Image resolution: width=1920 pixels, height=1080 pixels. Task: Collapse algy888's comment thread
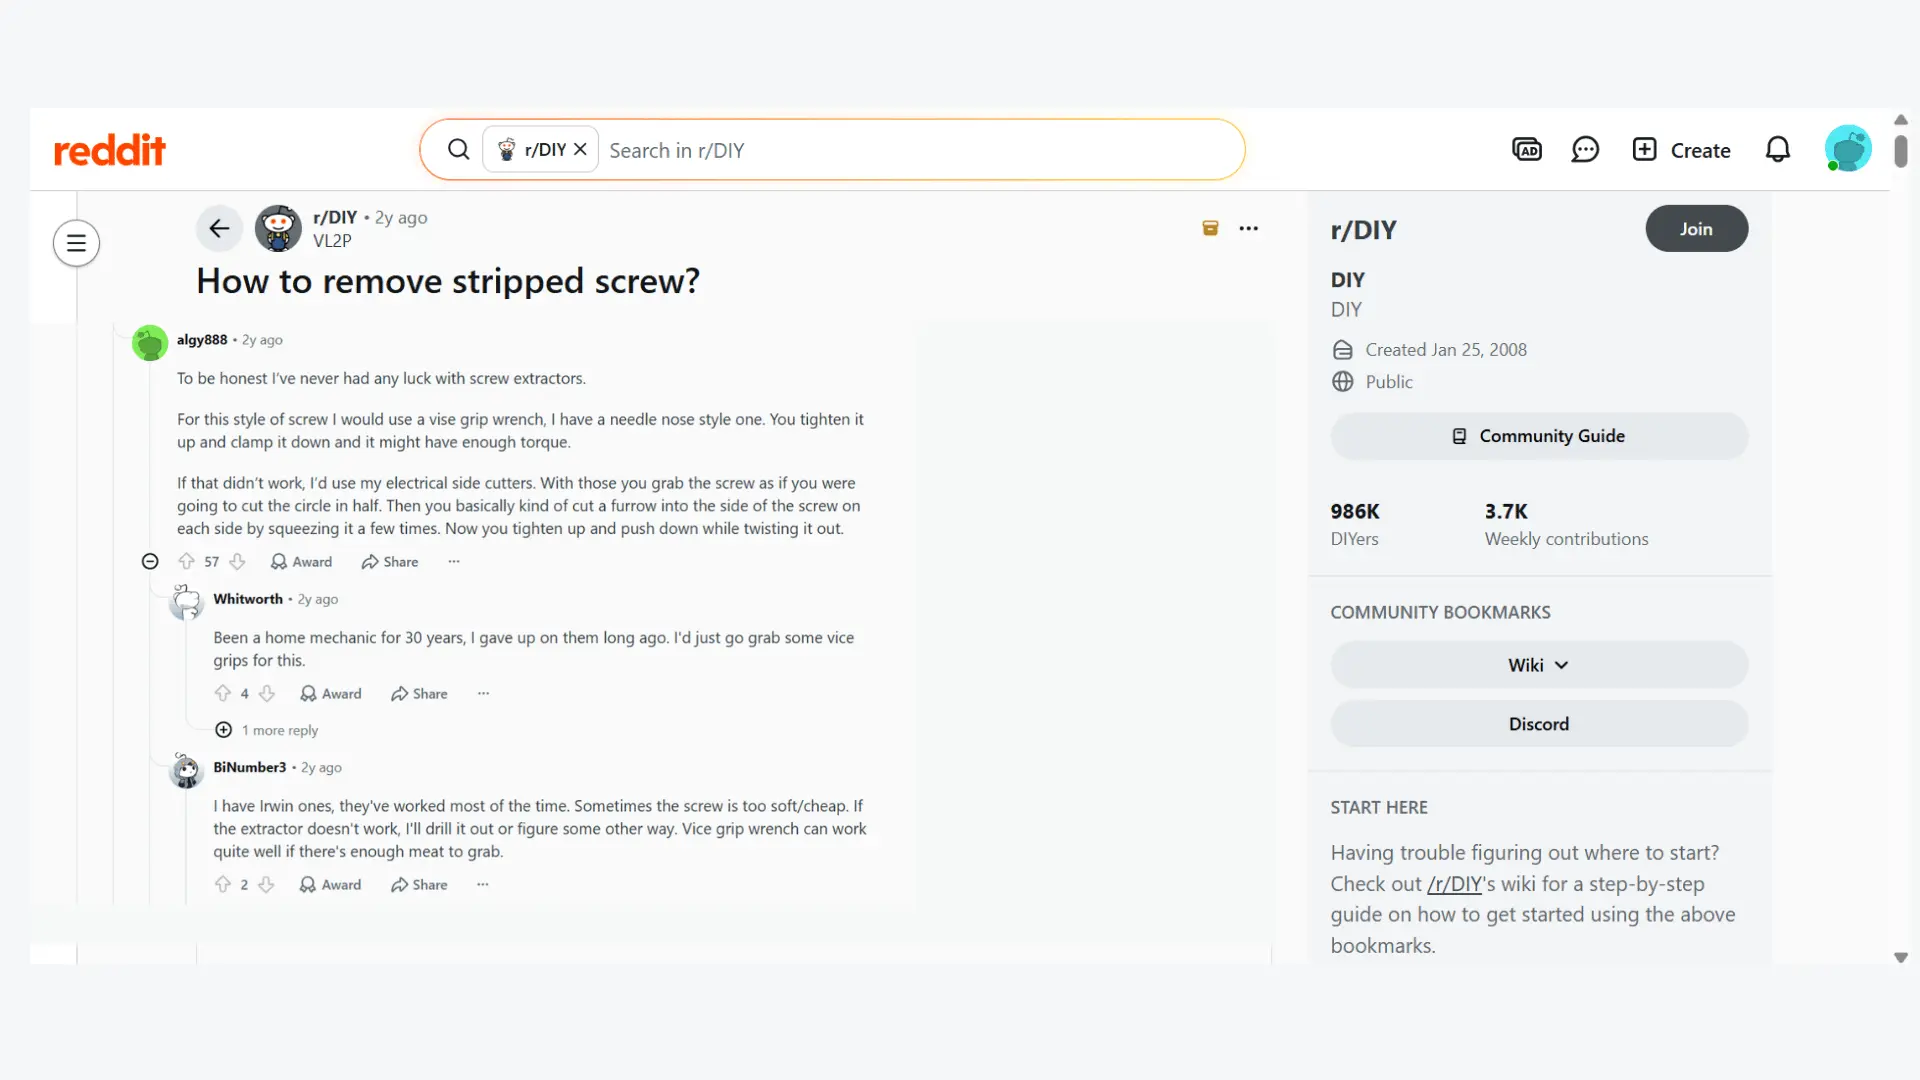click(150, 562)
